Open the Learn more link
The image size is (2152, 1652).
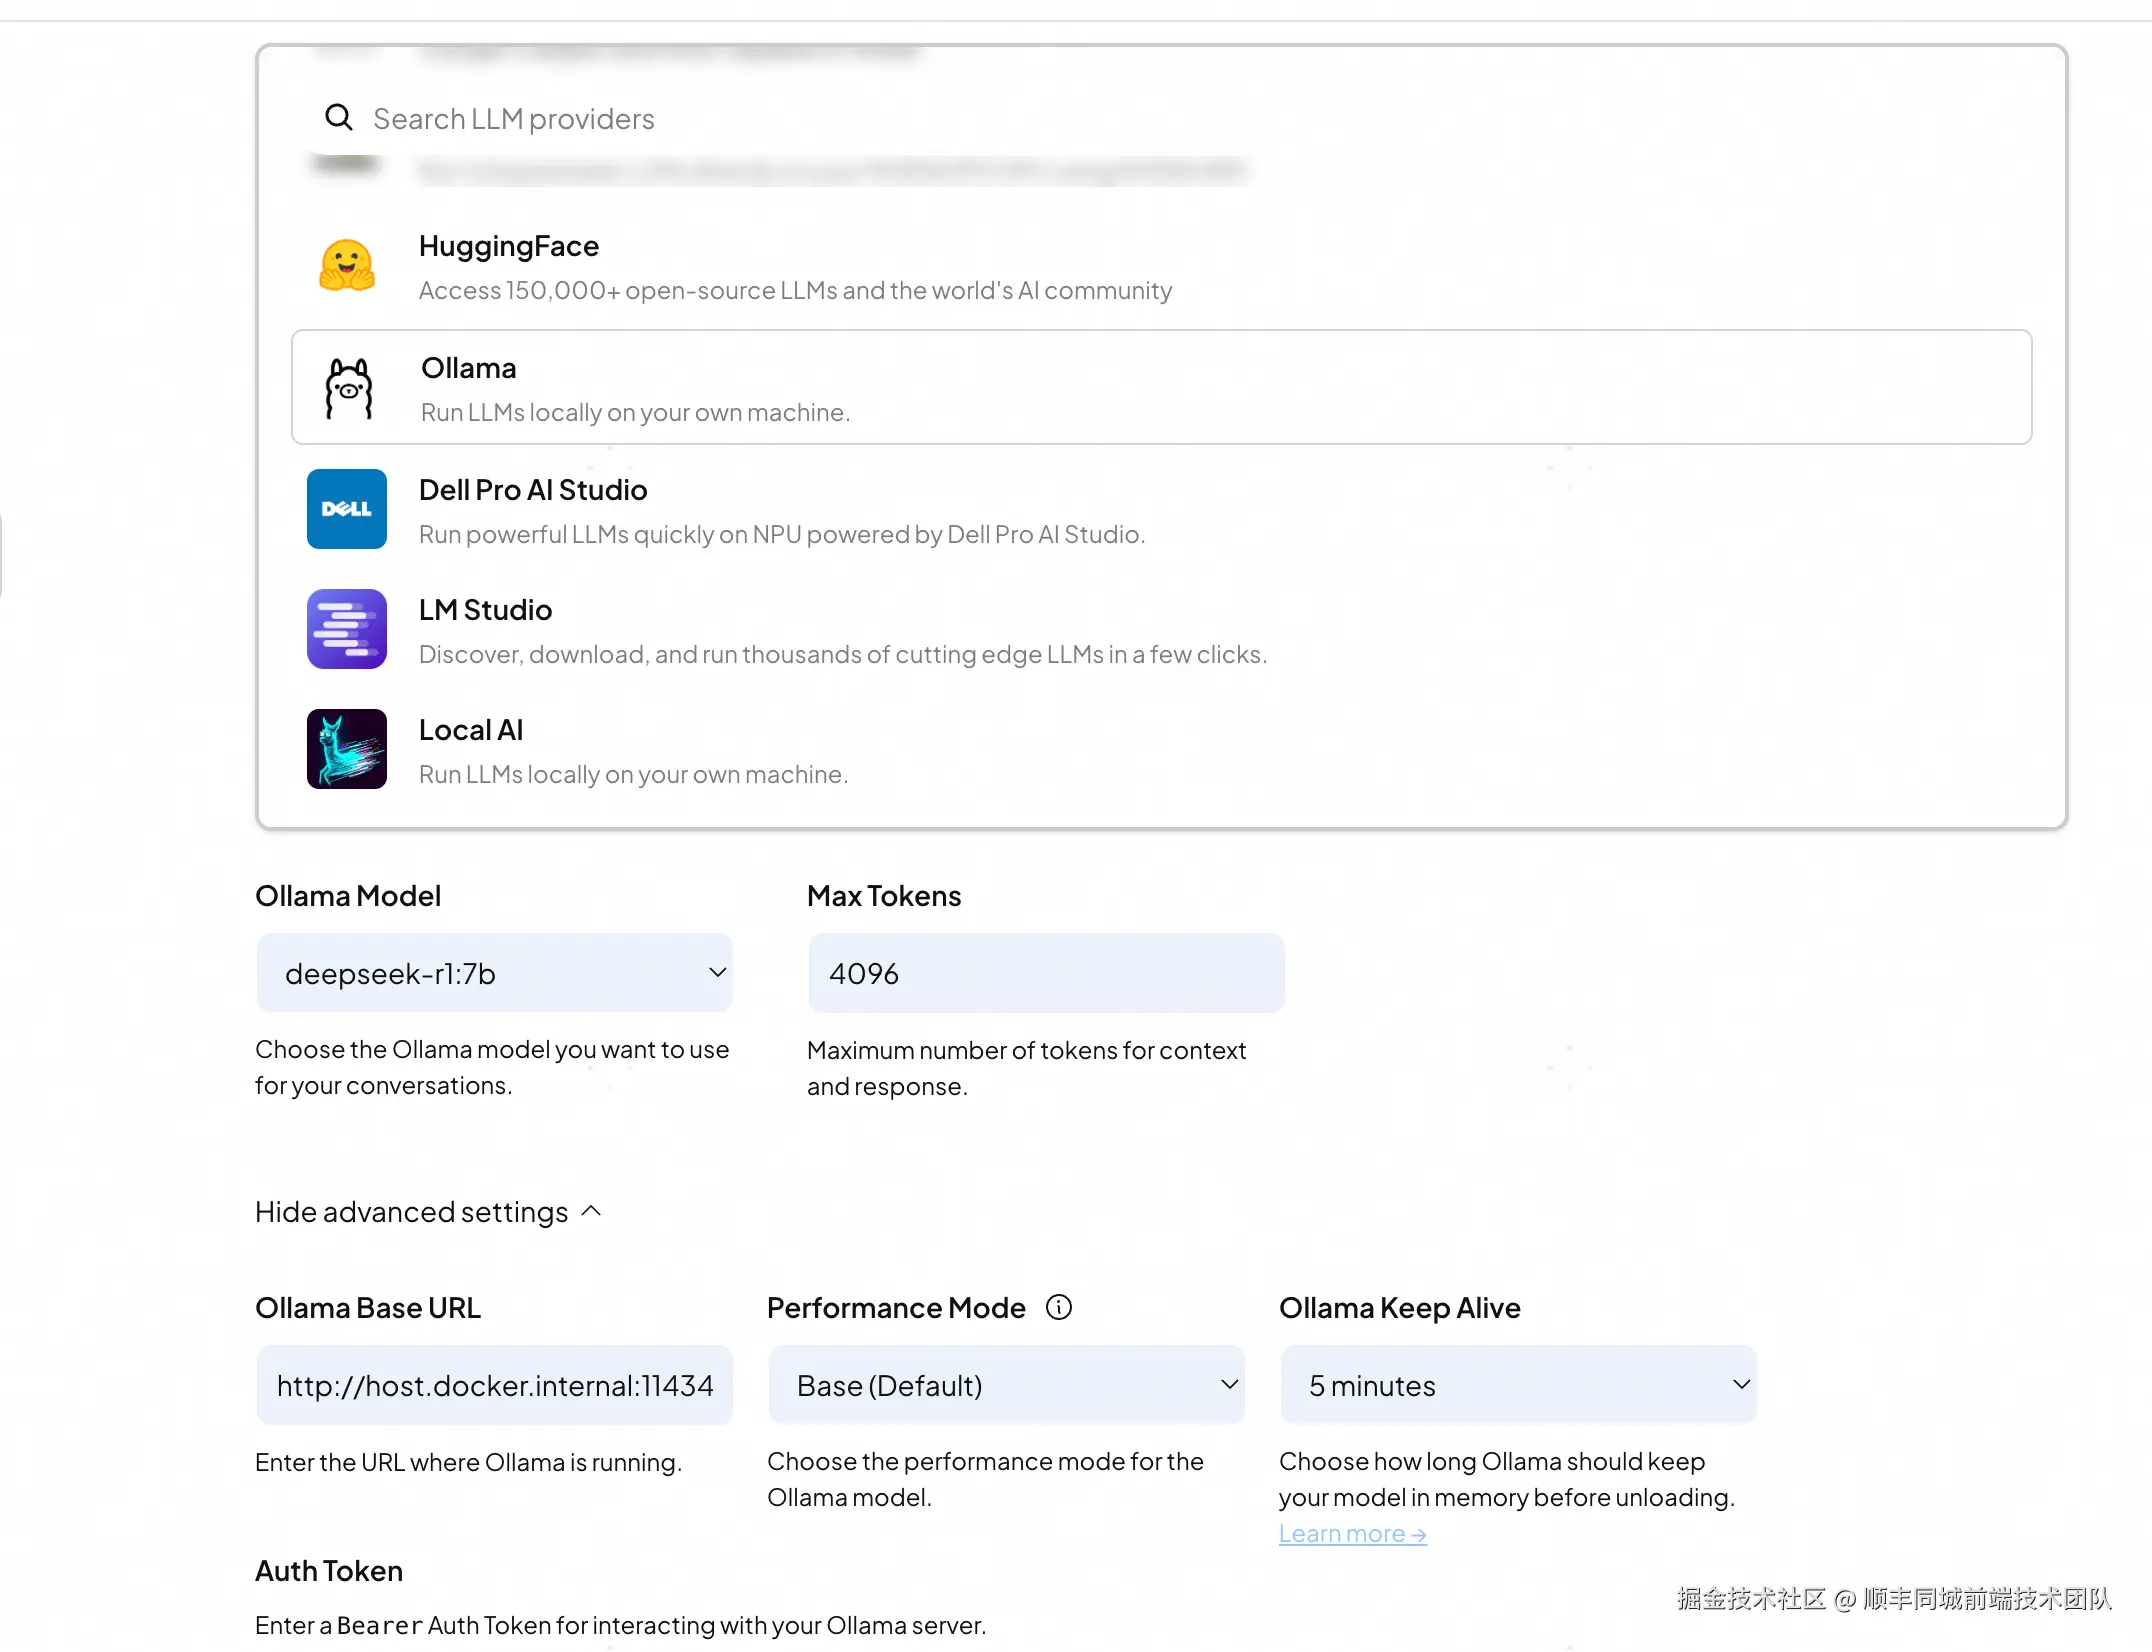(x=1352, y=1533)
